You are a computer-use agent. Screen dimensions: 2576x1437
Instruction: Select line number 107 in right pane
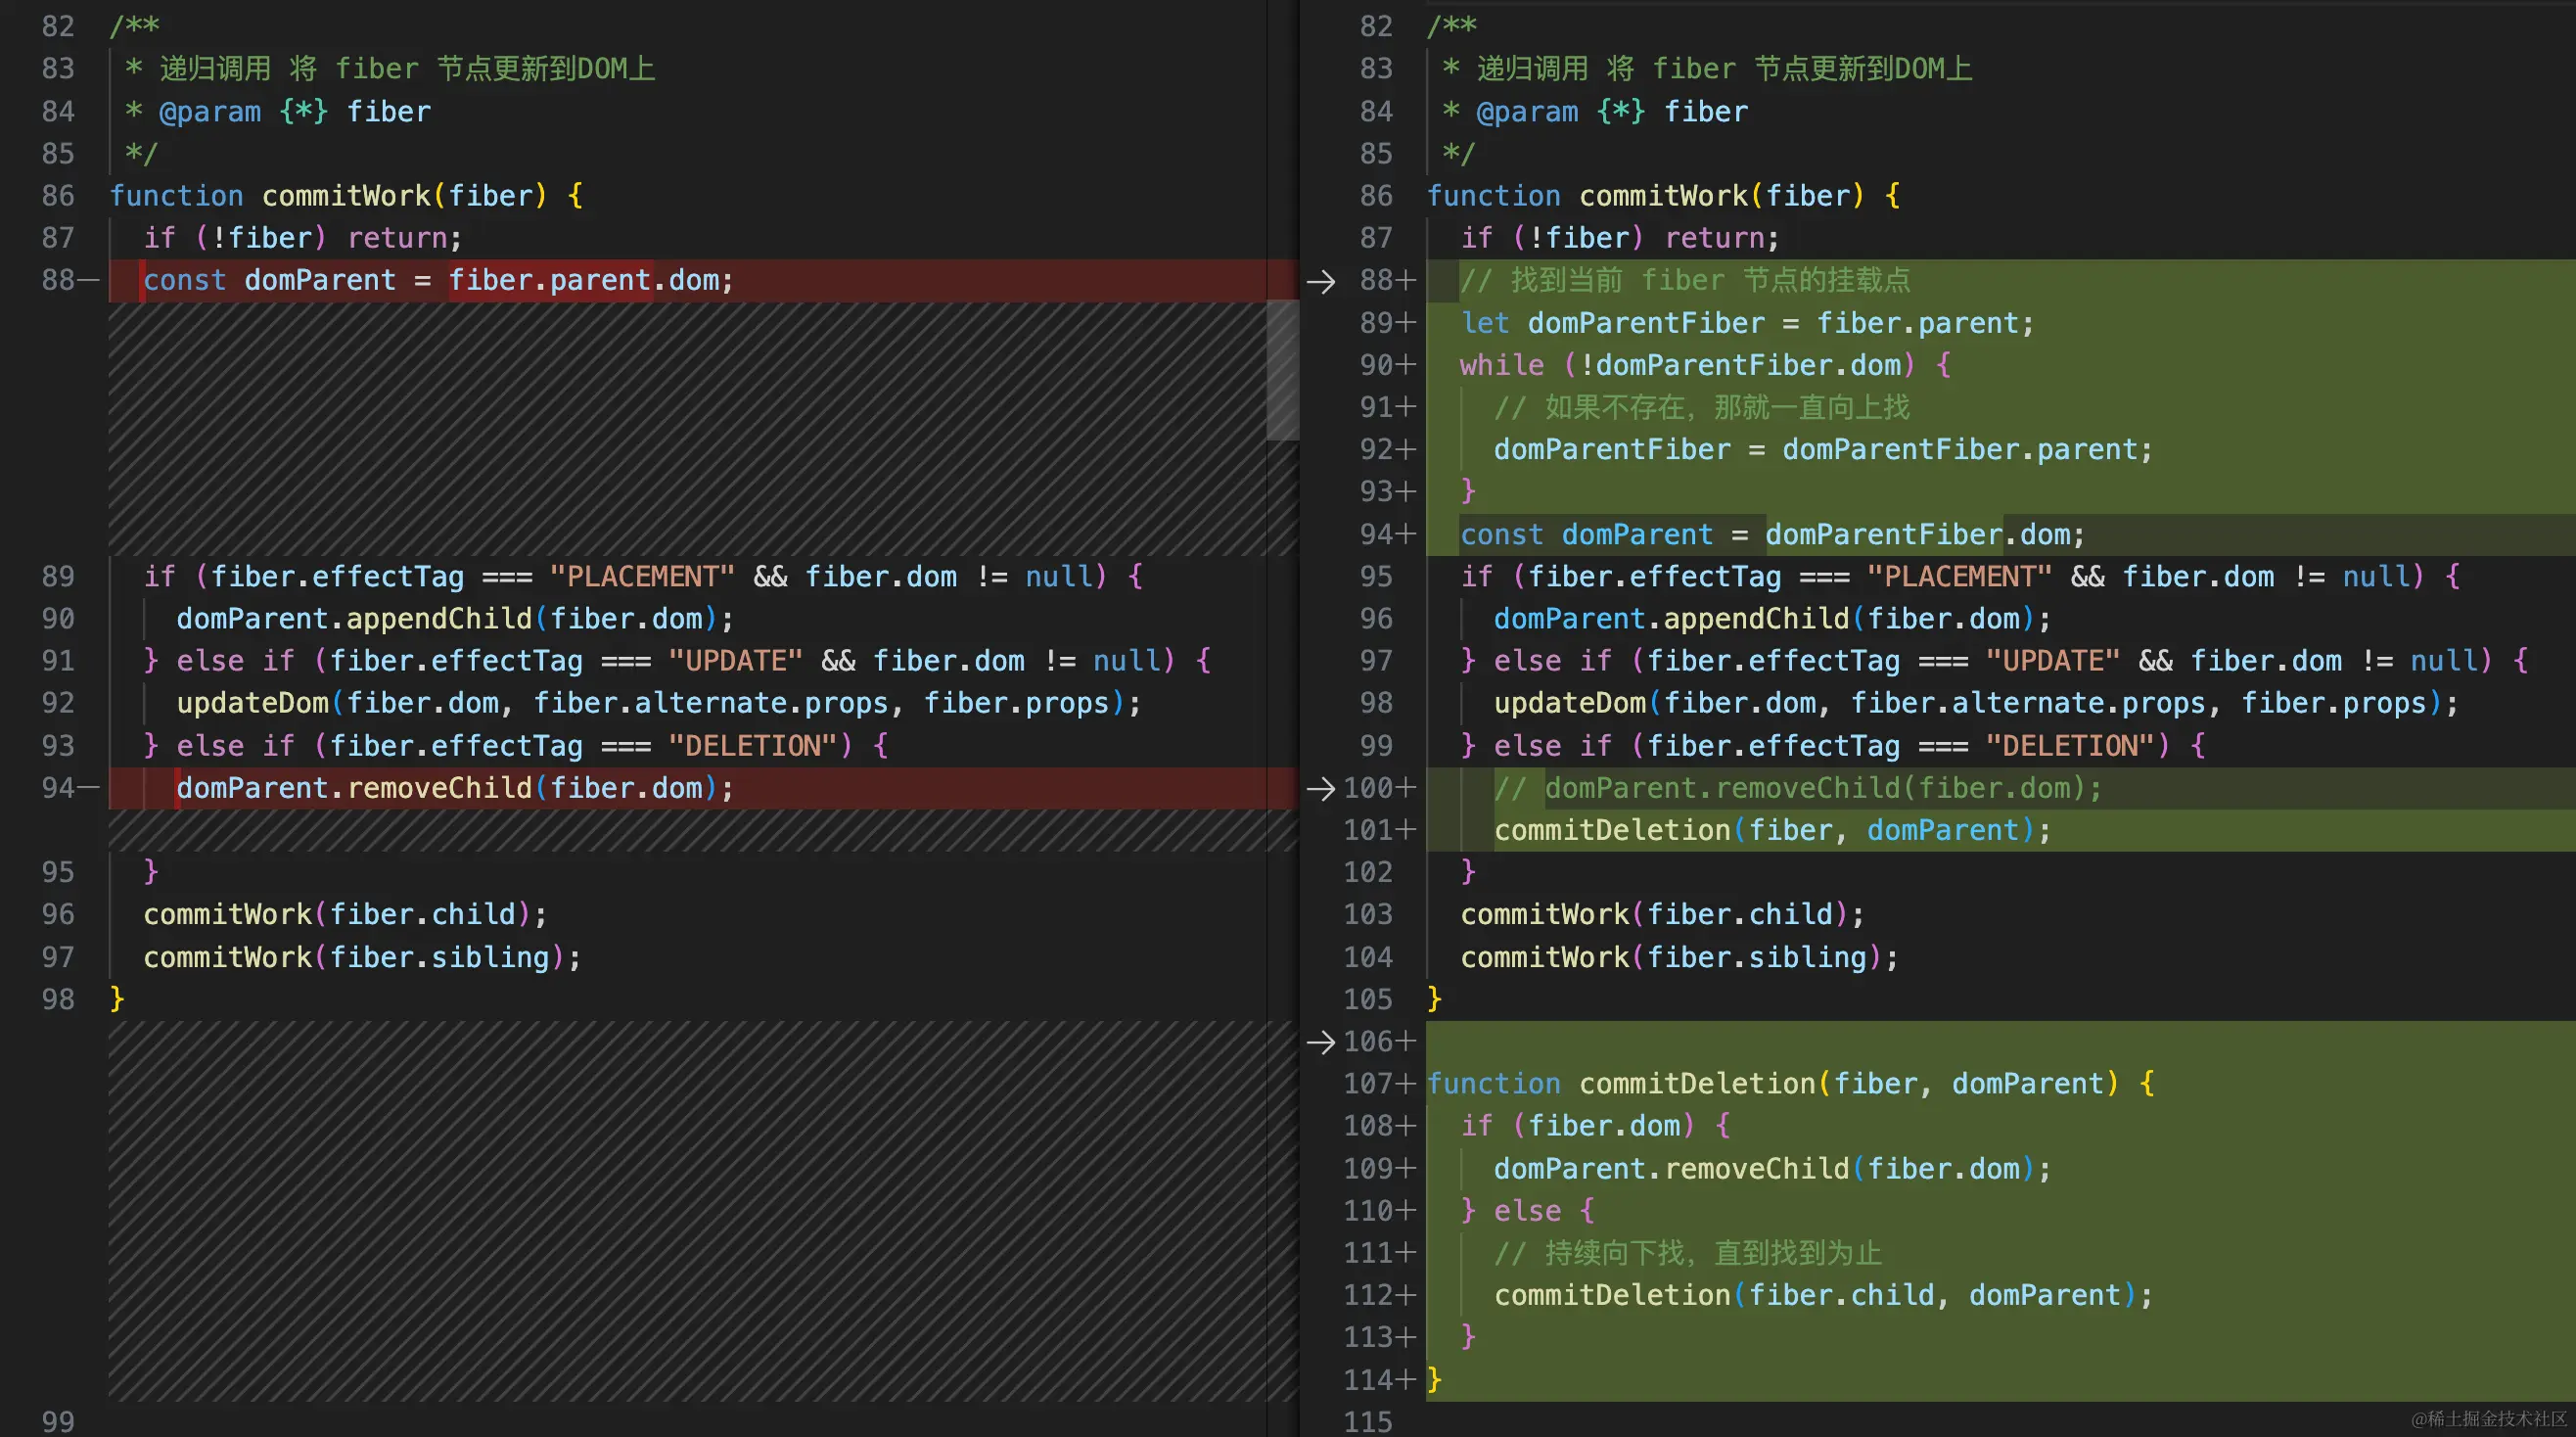(x=1367, y=1084)
